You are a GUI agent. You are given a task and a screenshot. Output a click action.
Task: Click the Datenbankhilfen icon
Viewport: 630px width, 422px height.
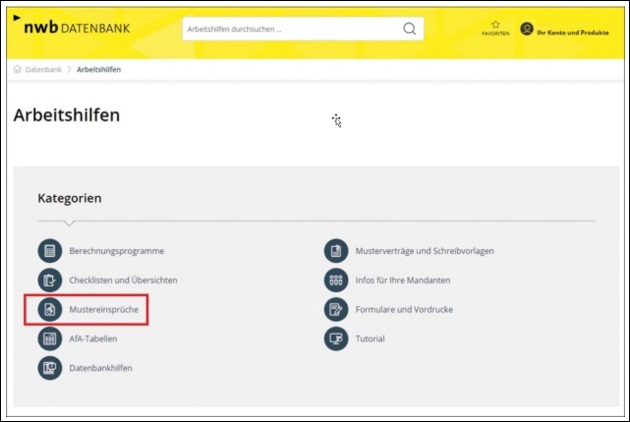tap(49, 368)
